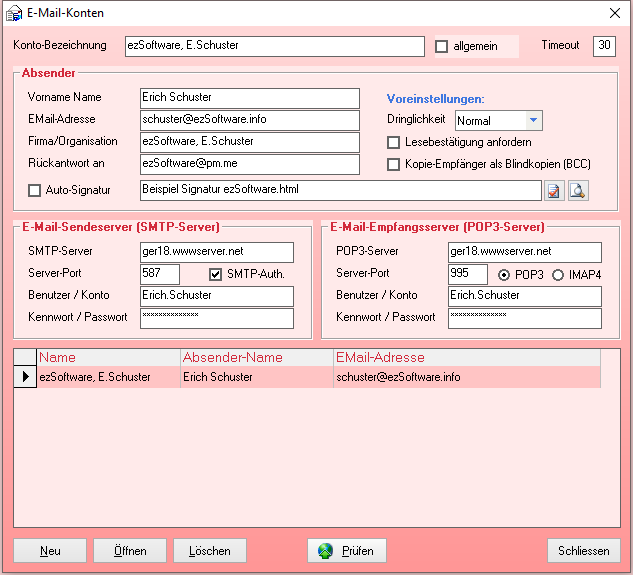Check Kopie-Empfänger als Blindkopien (BCC)
Image resolution: width=633 pixels, height=575 pixels.
[x=394, y=164]
